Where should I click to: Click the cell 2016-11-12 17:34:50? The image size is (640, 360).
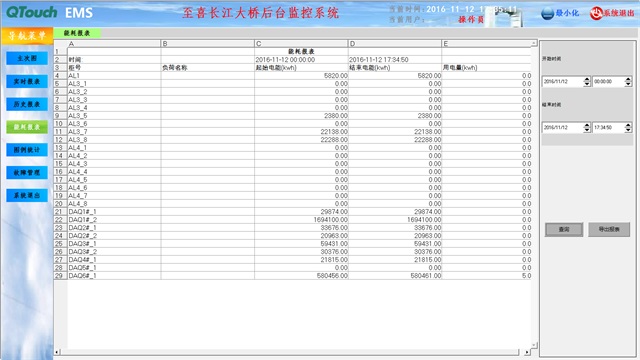tap(395, 60)
